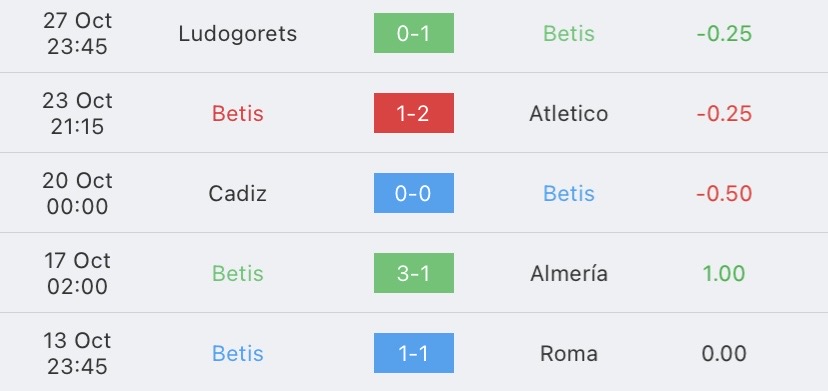Viewport: 828px width, 391px height.
Task: Open the Roma team link
Action: pos(569,353)
